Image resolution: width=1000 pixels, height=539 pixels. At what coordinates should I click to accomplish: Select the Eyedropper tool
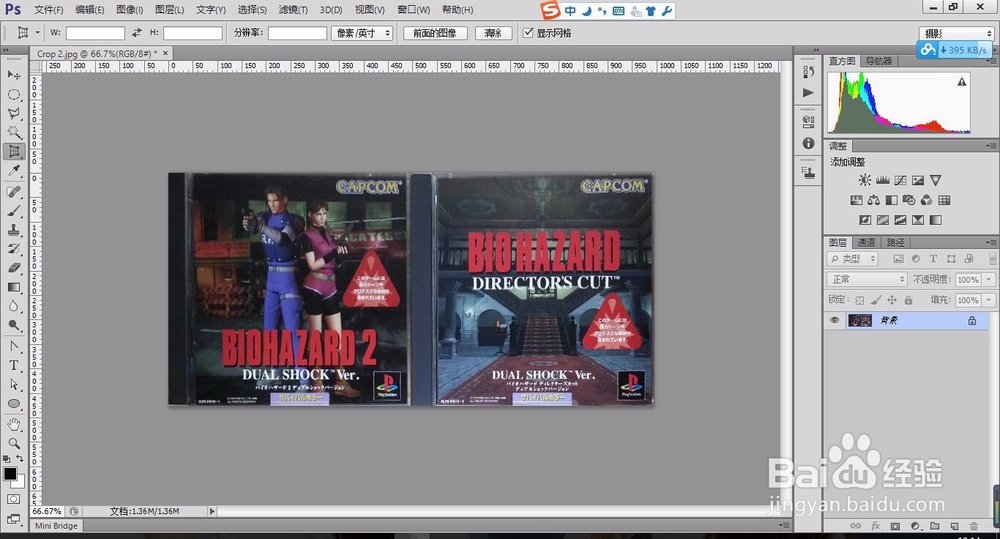click(13, 170)
